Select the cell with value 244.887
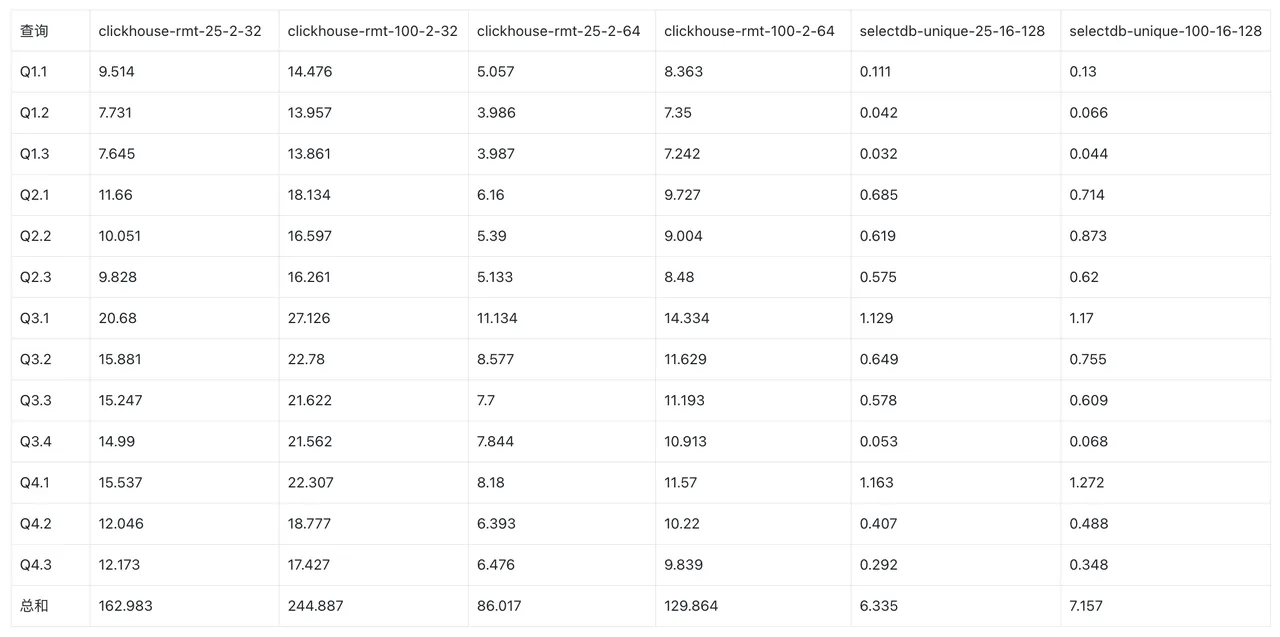Image resolution: width=1280 pixels, height=637 pixels. coord(316,606)
